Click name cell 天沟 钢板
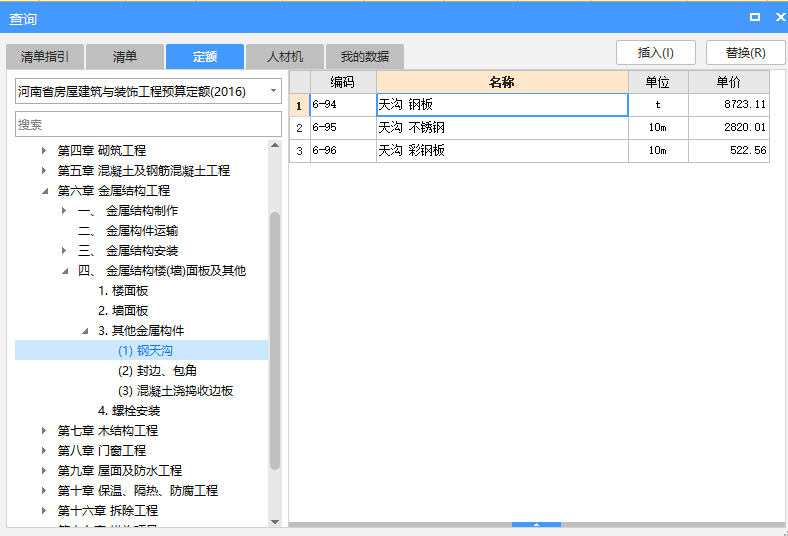 tap(503, 104)
